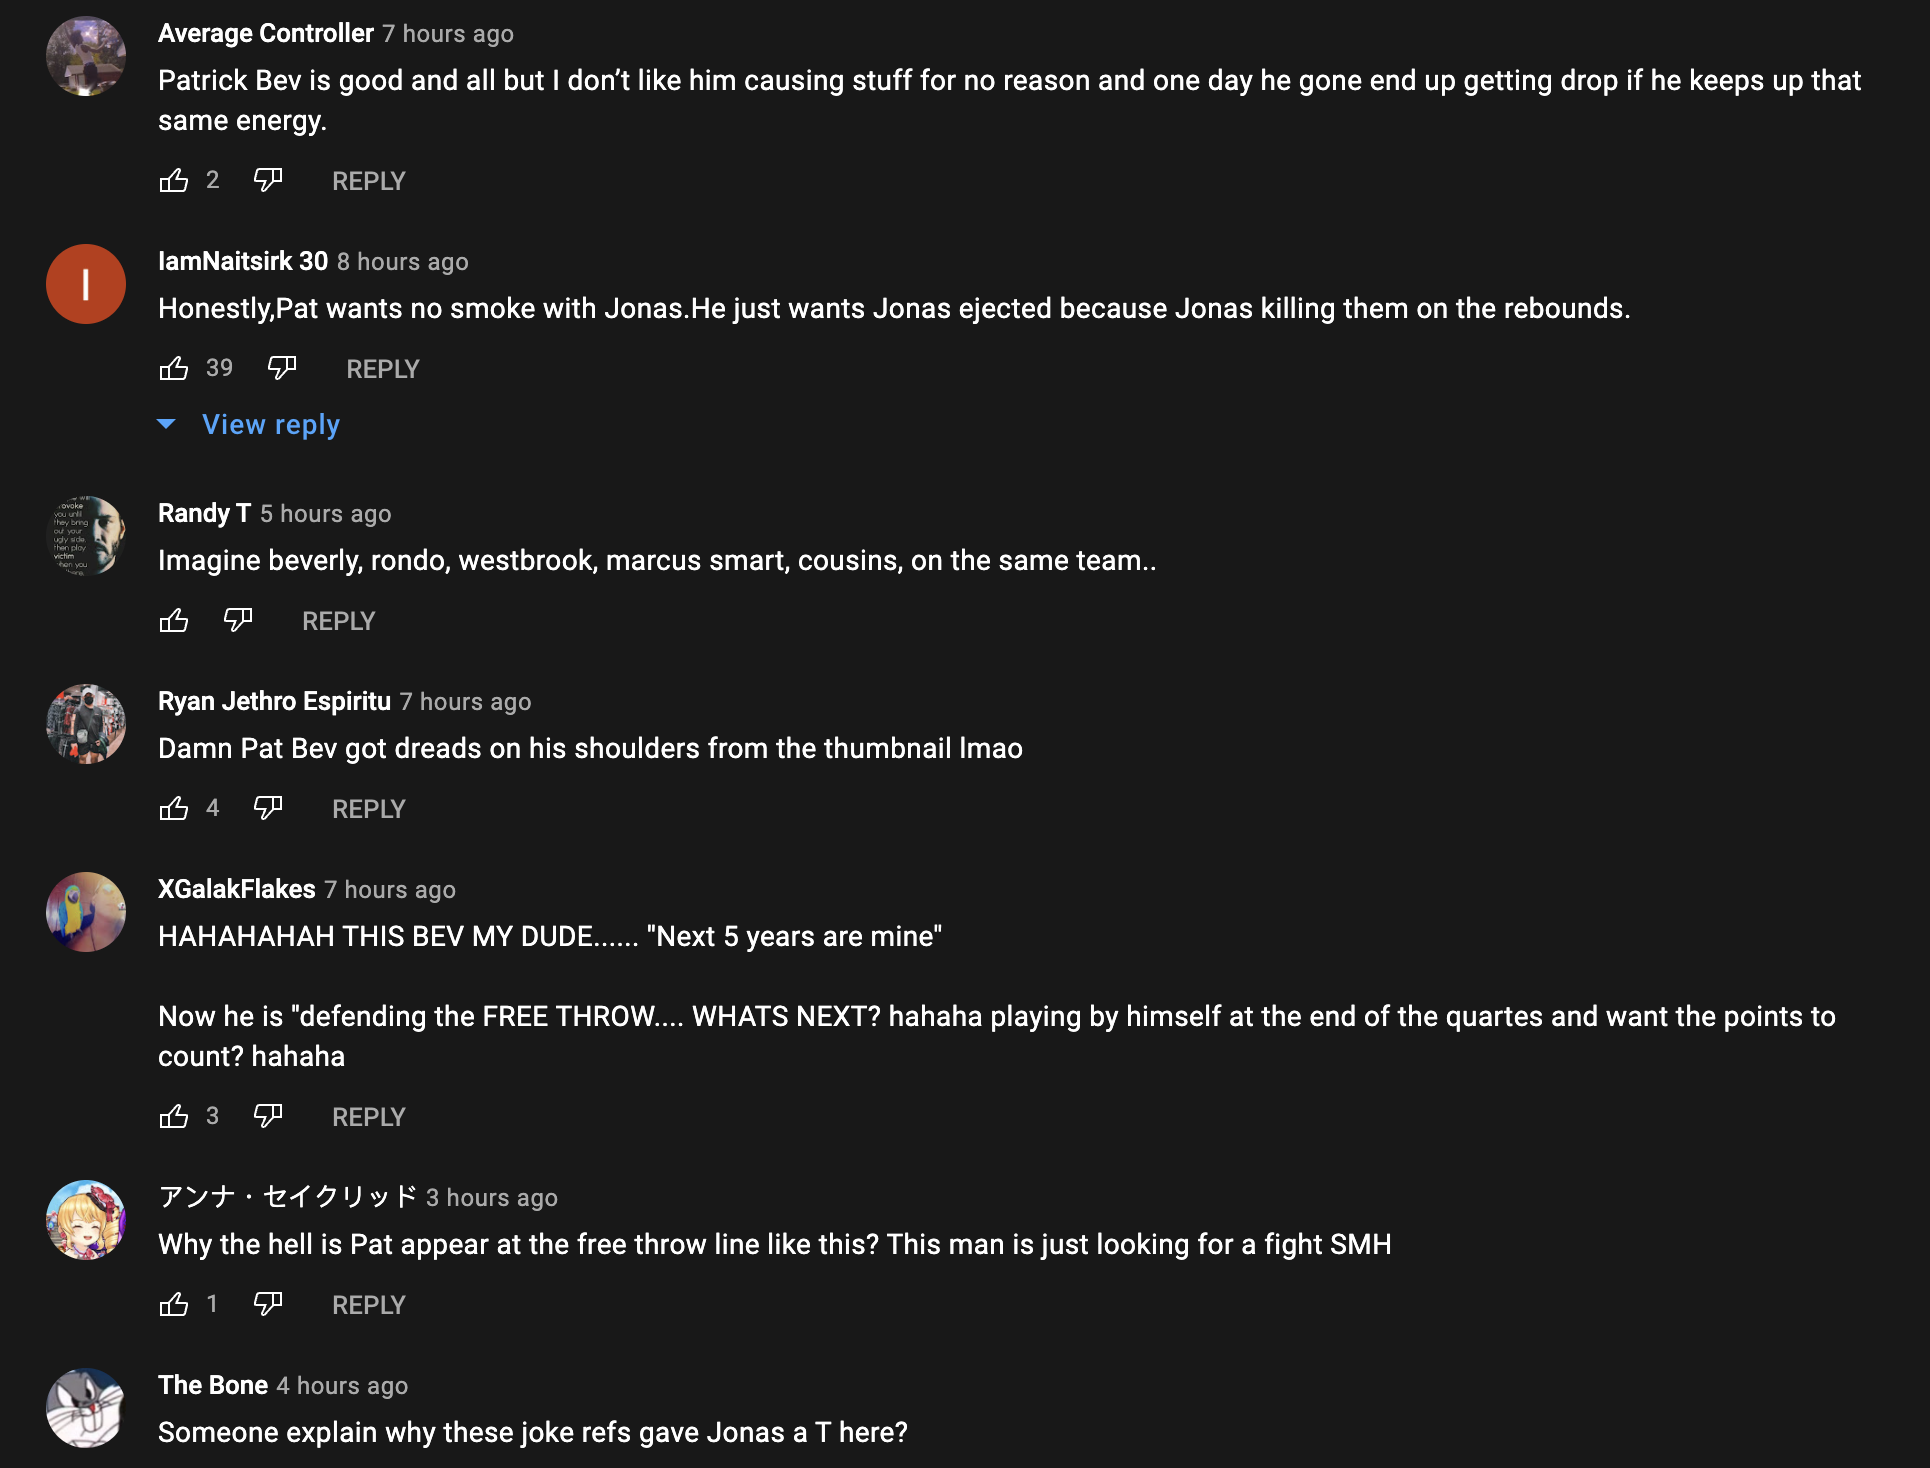Expand View reply under IamNaitsirk 30

pos(271,425)
